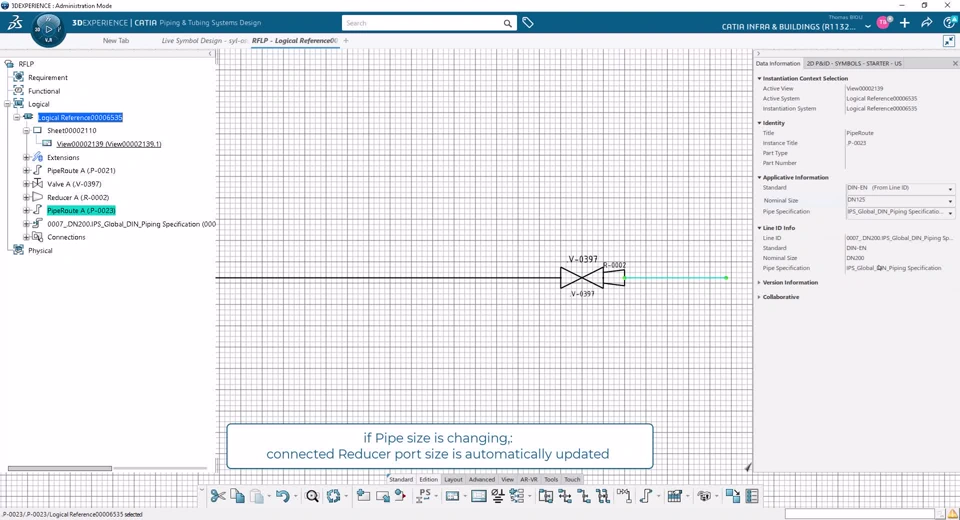
Task: Open the 3DEXPERIENCE compass
Action: click(48, 29)
